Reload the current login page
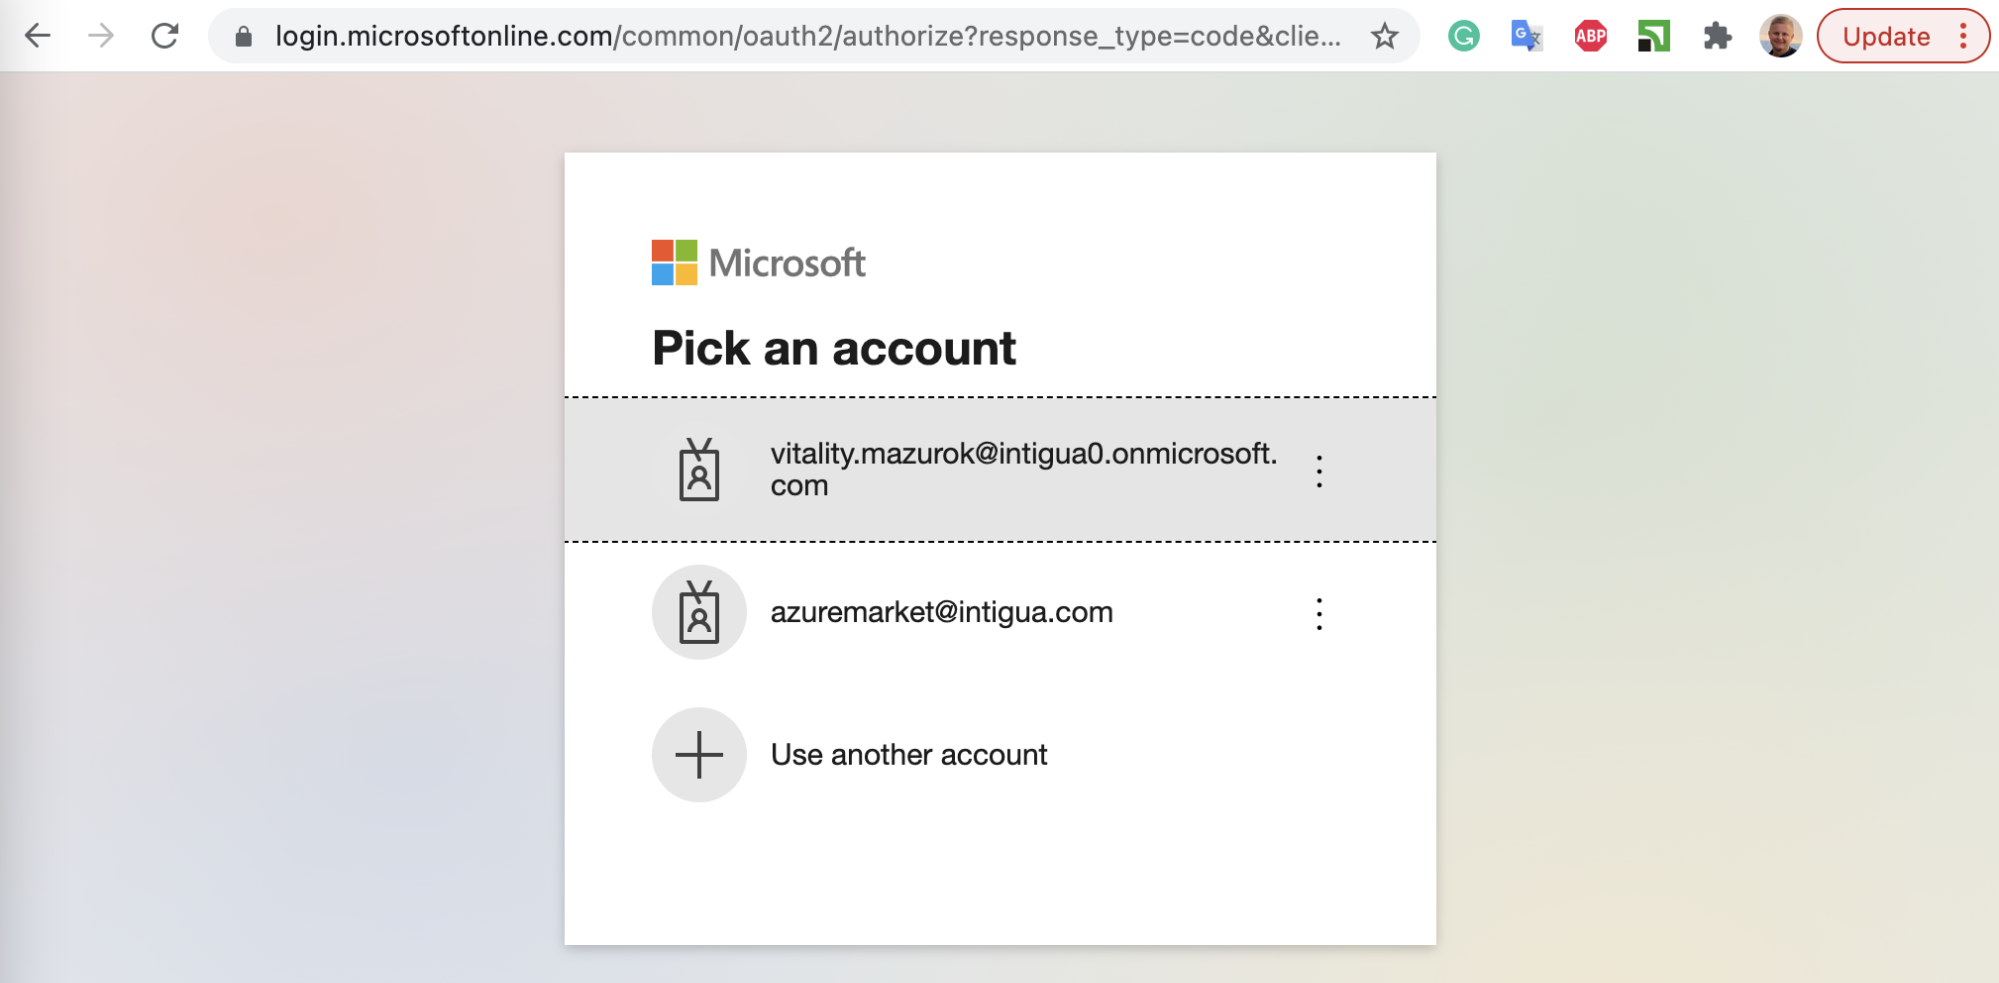 (x=165, y=36)
